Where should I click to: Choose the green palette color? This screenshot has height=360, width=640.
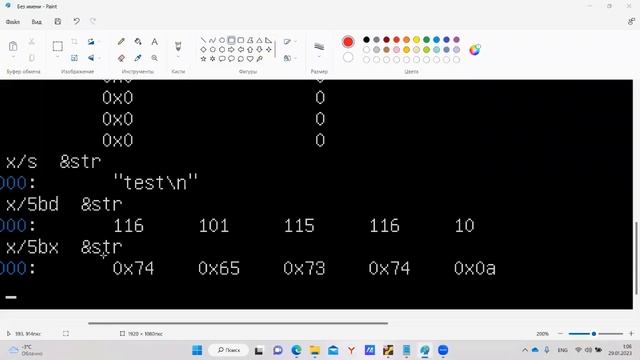(427, 40)
